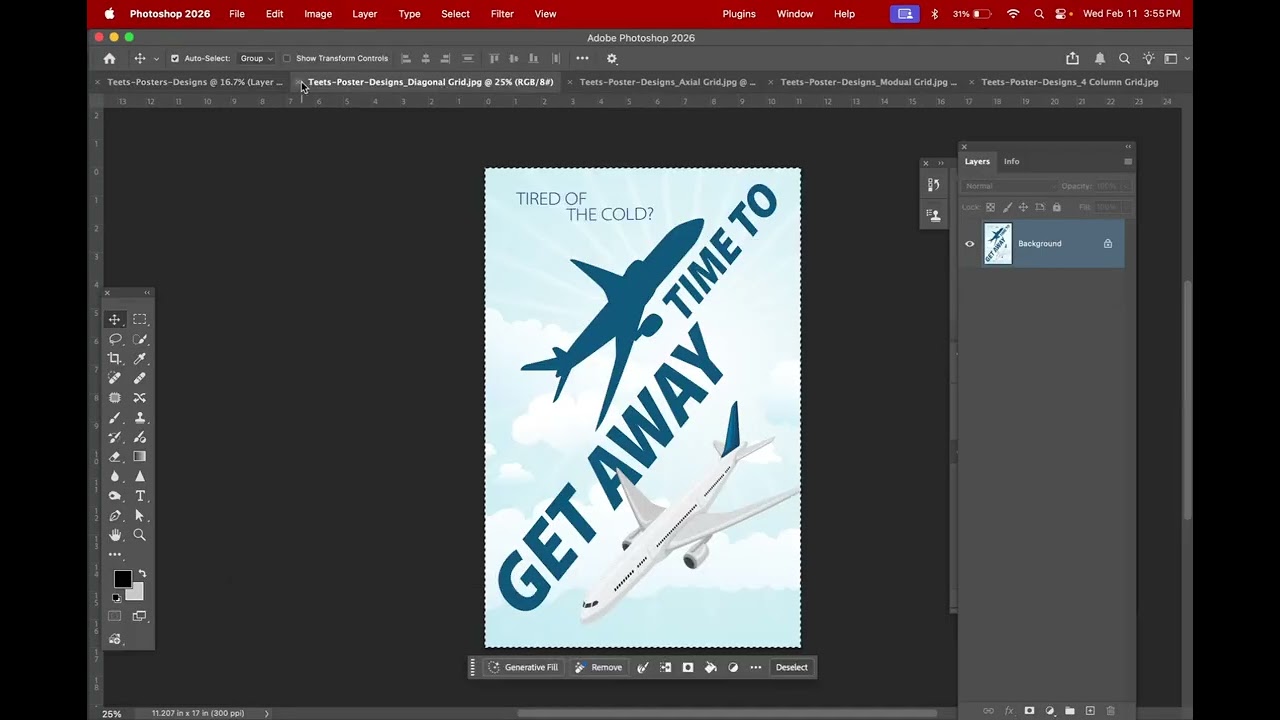
Task: Select the Gradient tool
Action: pos(140,457)
